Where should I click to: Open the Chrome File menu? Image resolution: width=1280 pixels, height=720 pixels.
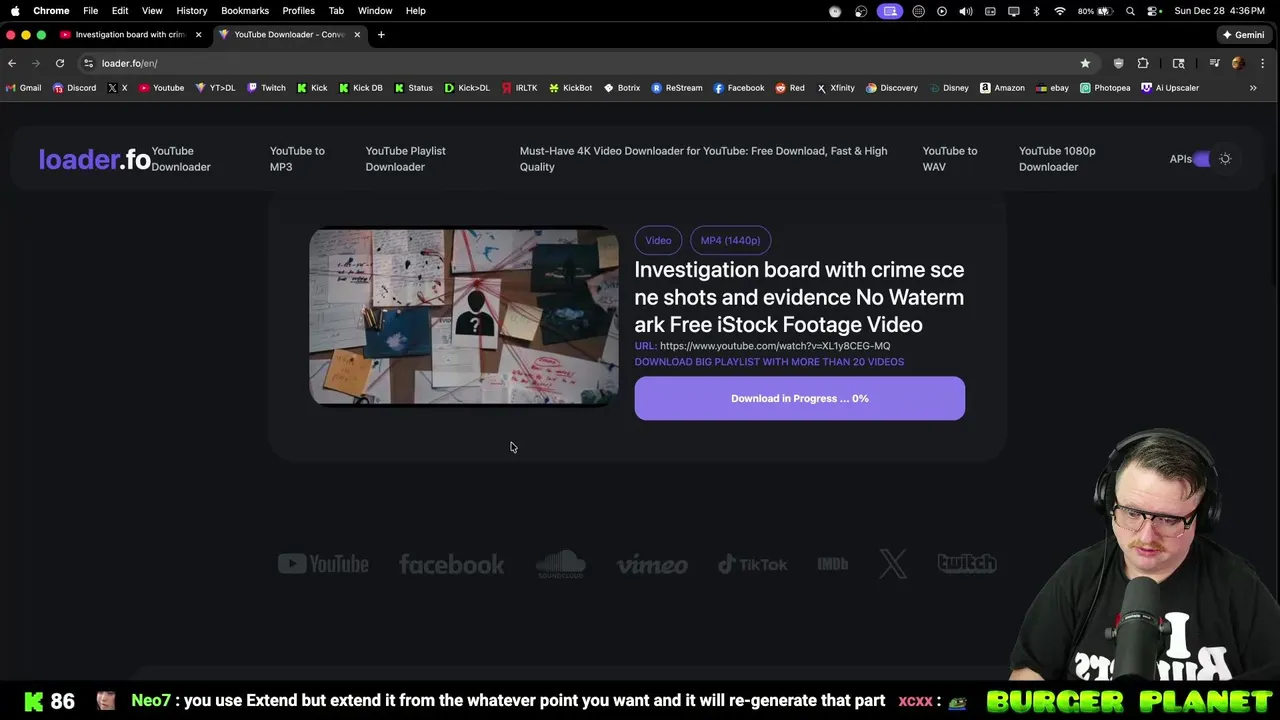90,10
